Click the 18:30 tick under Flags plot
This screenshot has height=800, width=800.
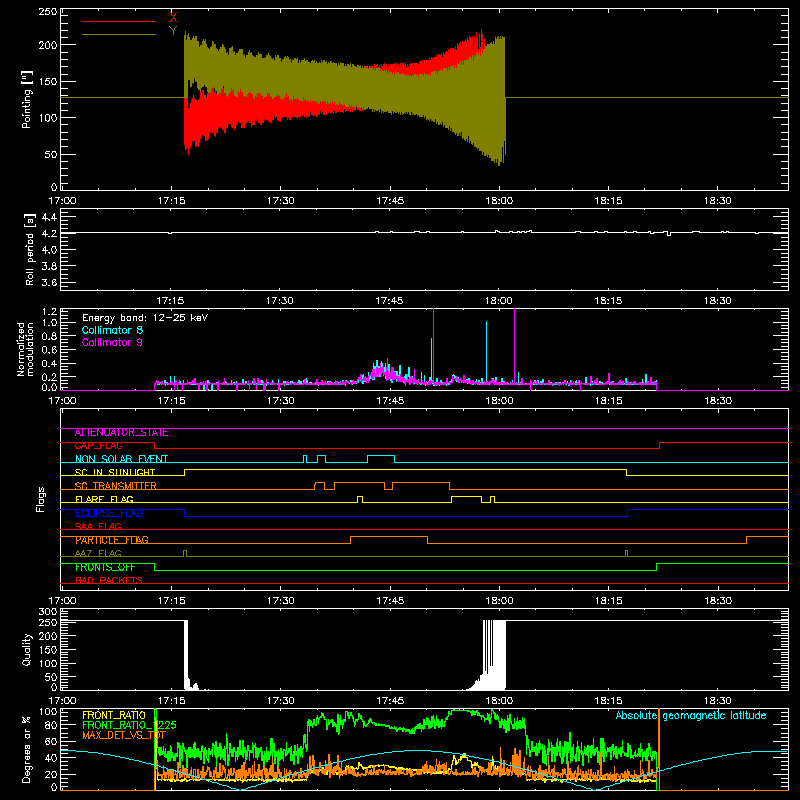(718, 601)
